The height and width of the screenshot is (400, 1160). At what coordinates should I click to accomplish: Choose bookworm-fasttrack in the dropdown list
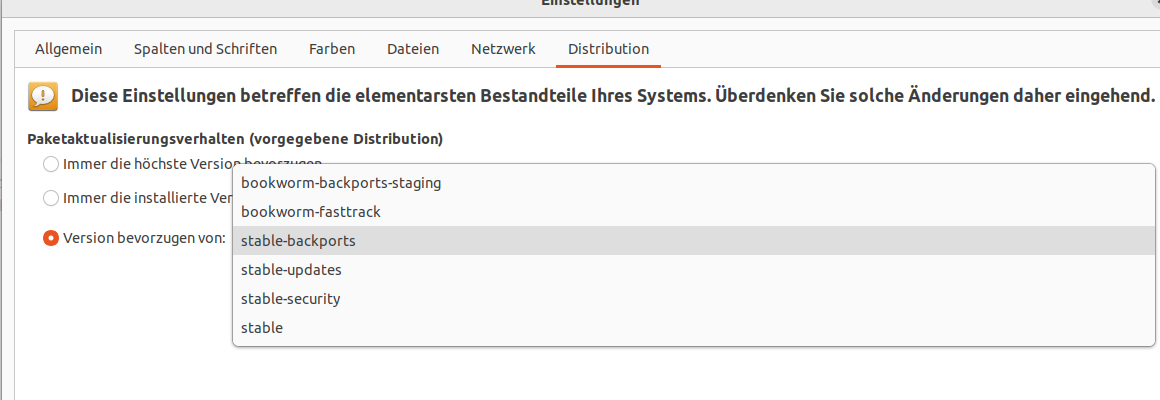point(693,211)
